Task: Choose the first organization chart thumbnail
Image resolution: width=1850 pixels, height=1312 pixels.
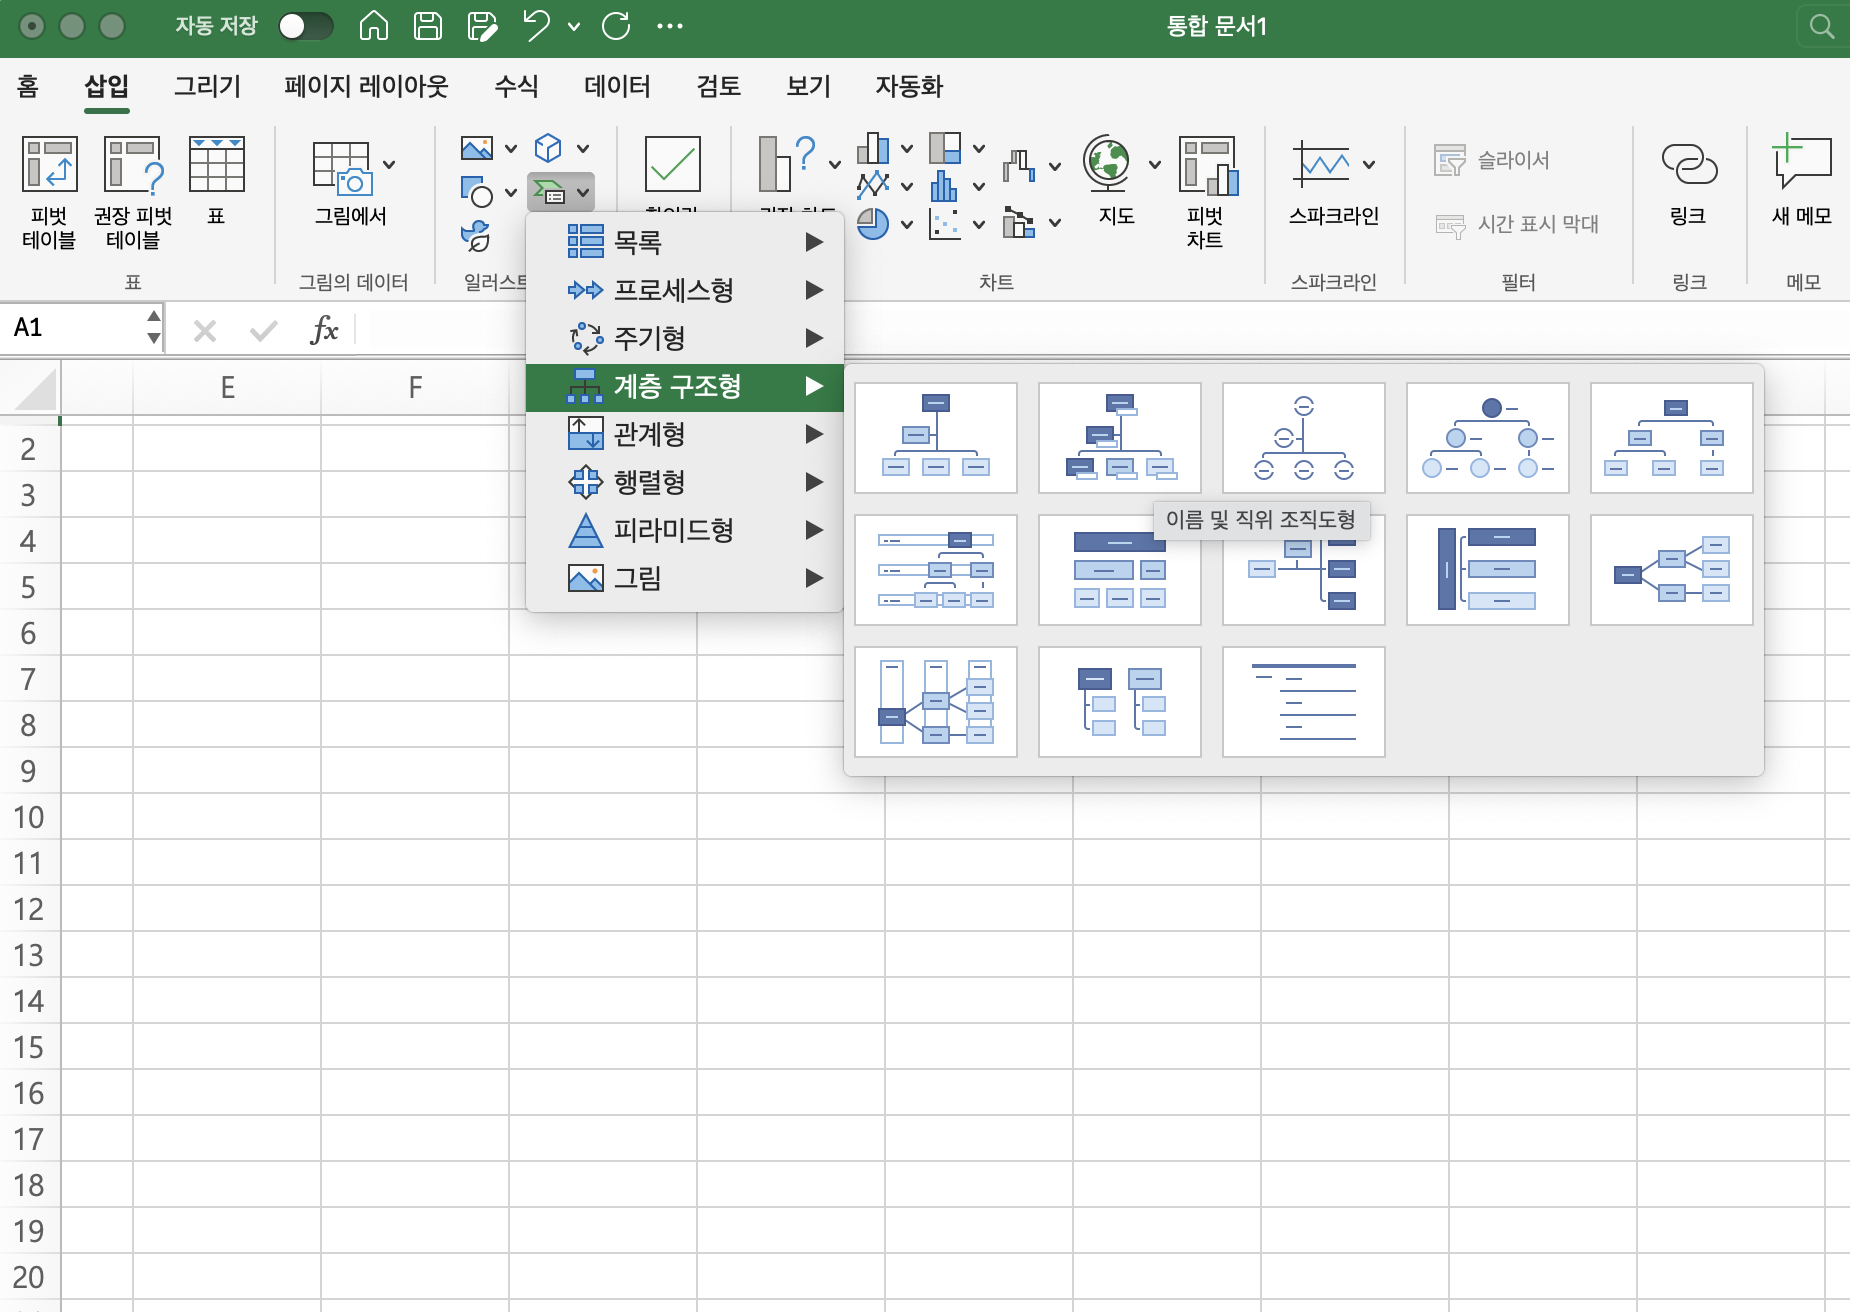Action: (x=936, y=438)
